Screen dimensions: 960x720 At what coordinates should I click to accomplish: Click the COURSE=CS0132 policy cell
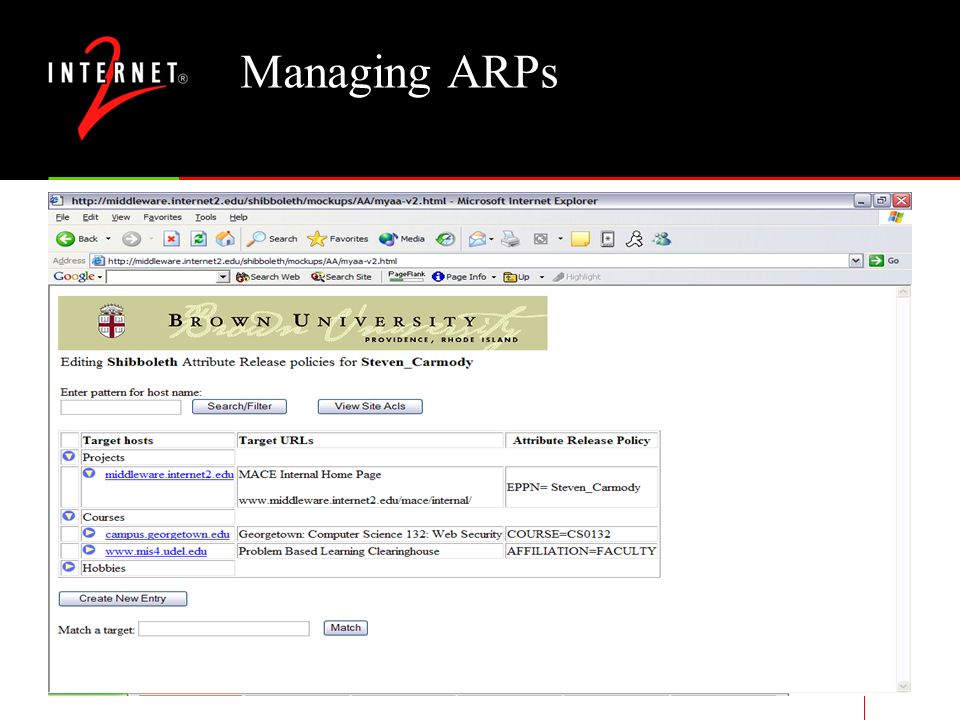581,534
